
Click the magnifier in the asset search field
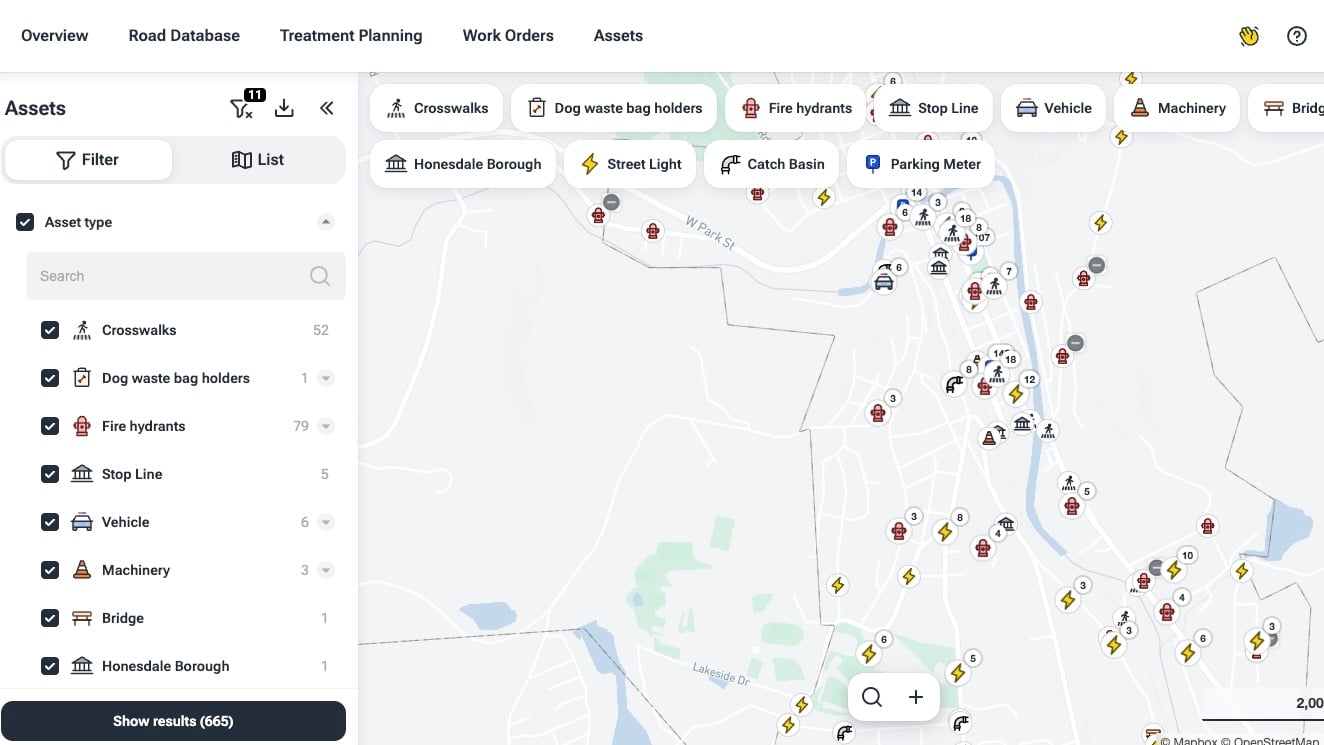[x=320, y=276]
